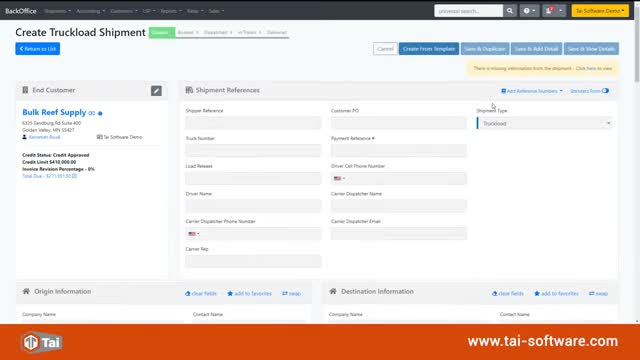
Task: Open the Accounting menu
Action: [91, 11]
